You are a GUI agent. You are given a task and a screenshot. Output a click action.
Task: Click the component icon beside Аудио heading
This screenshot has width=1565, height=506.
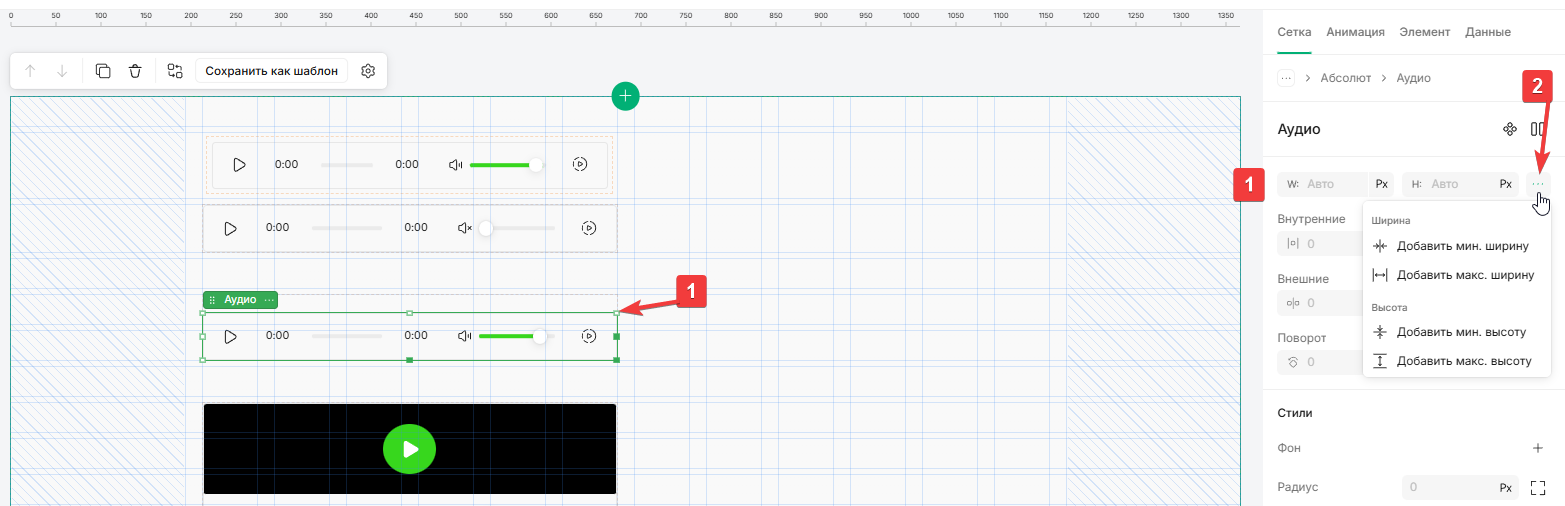point(1510,129)
